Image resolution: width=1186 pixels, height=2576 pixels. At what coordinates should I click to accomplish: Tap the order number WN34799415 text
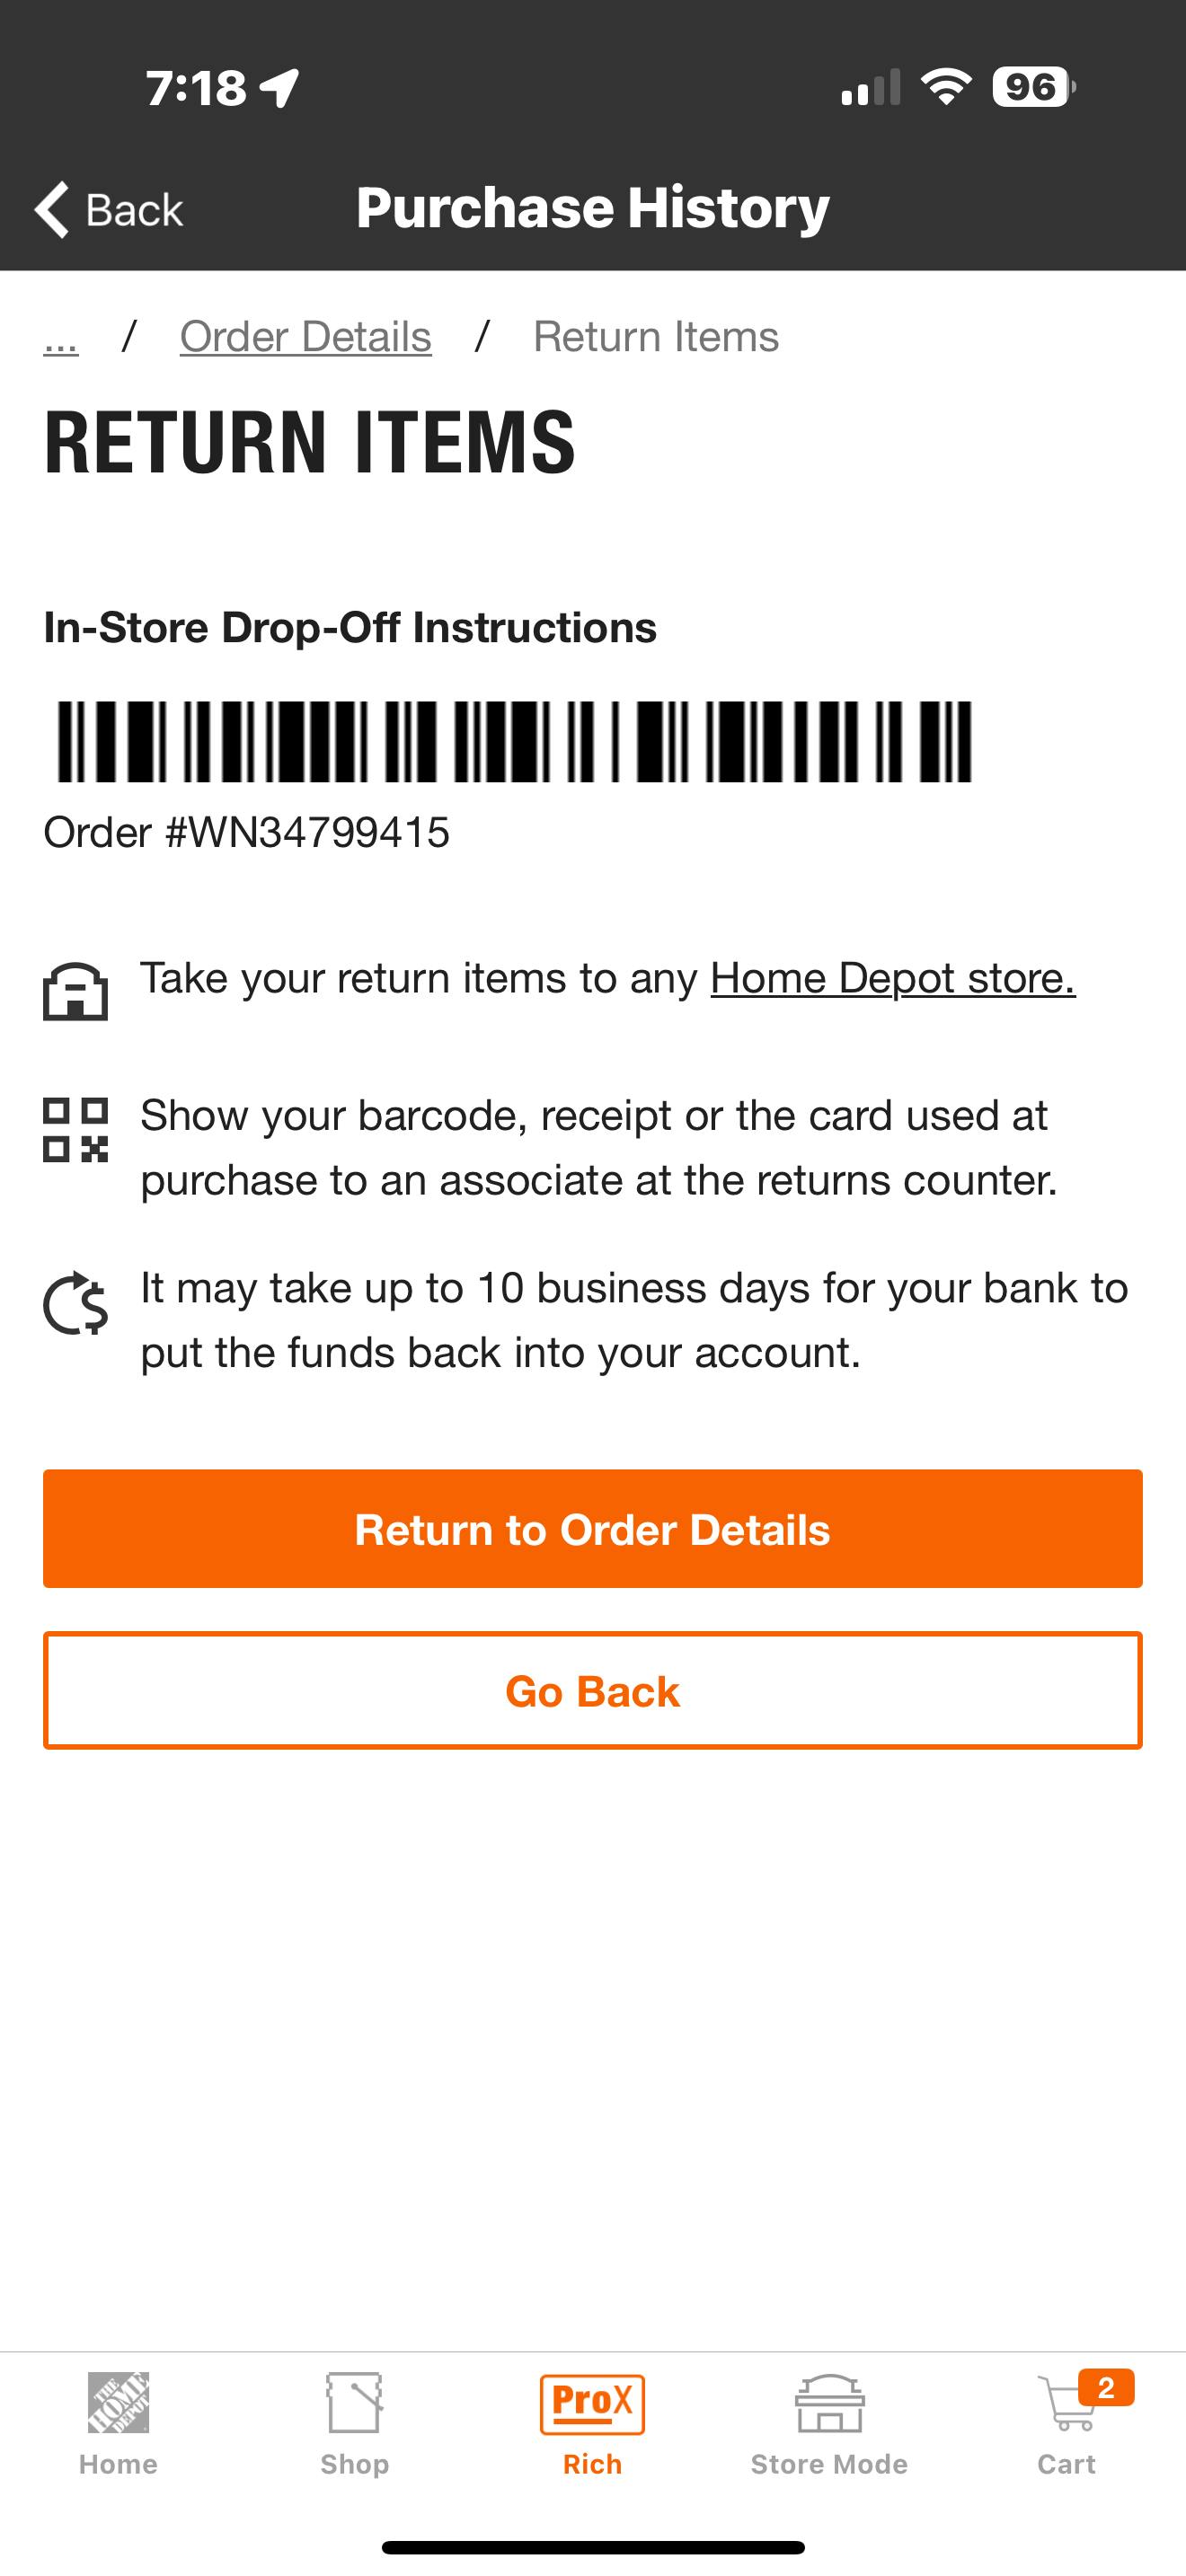(x=246, y=832)
